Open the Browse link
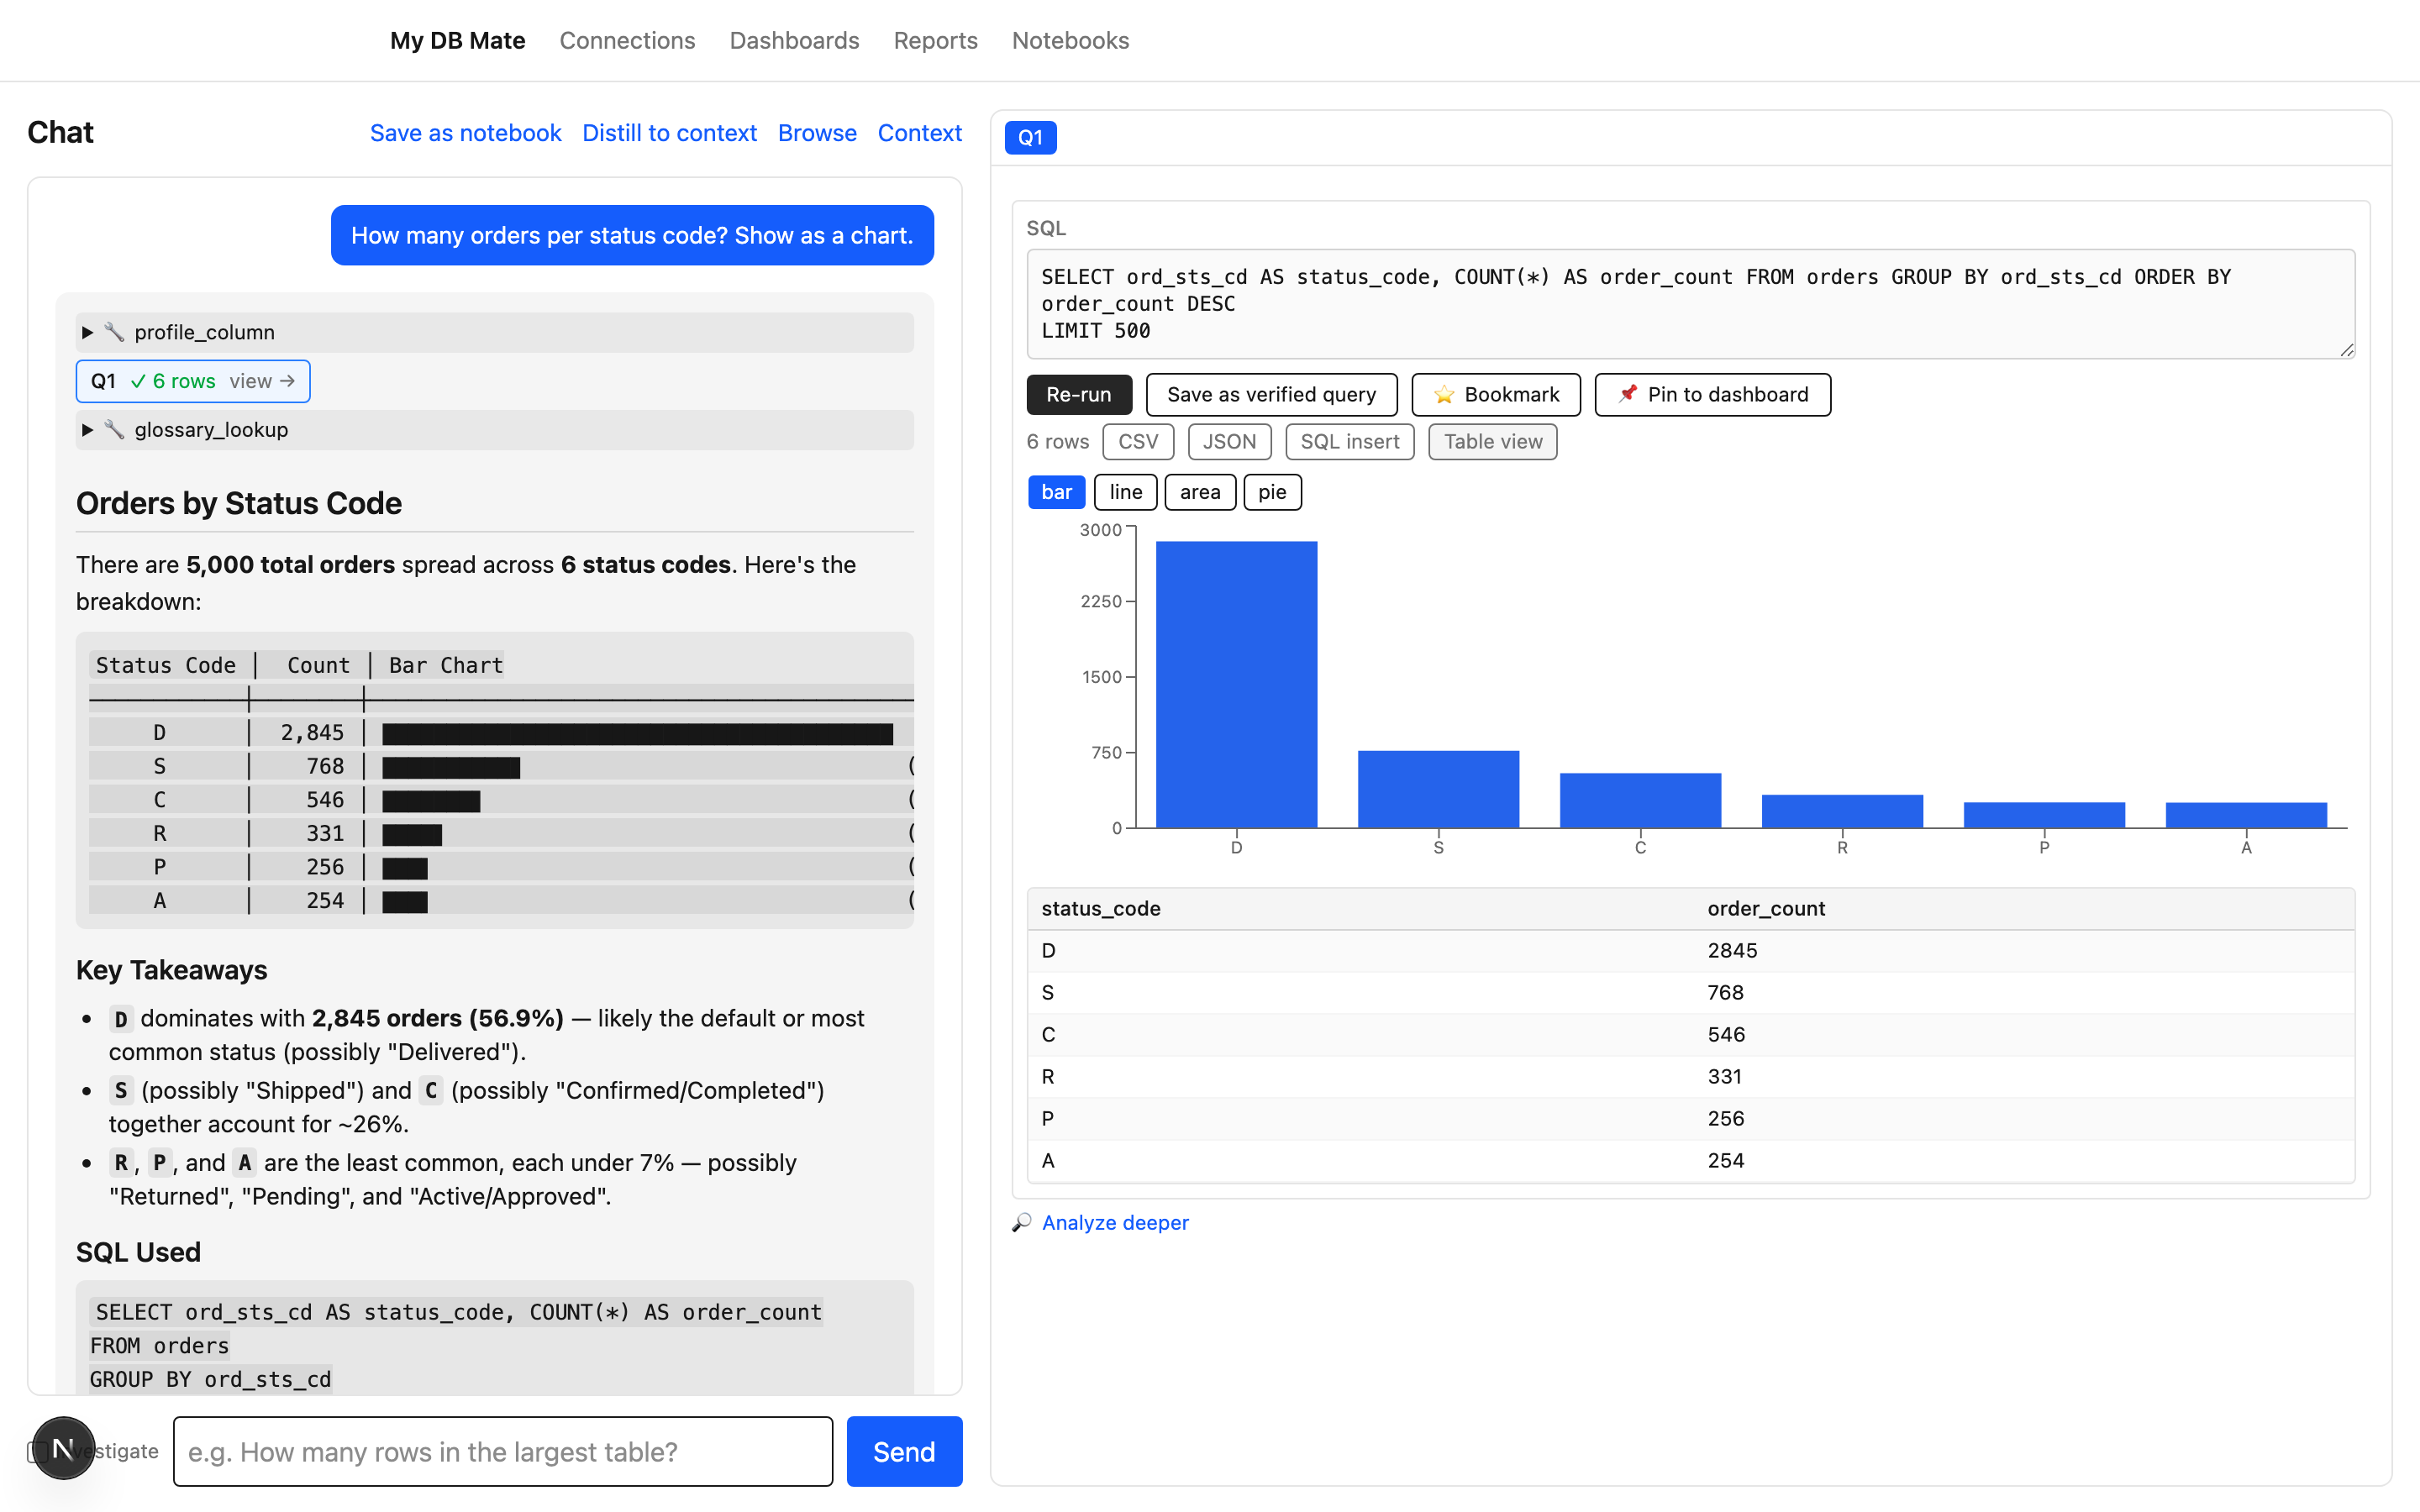The image size is (2420, 1512). pyautogui.click(x=817, y=133)
